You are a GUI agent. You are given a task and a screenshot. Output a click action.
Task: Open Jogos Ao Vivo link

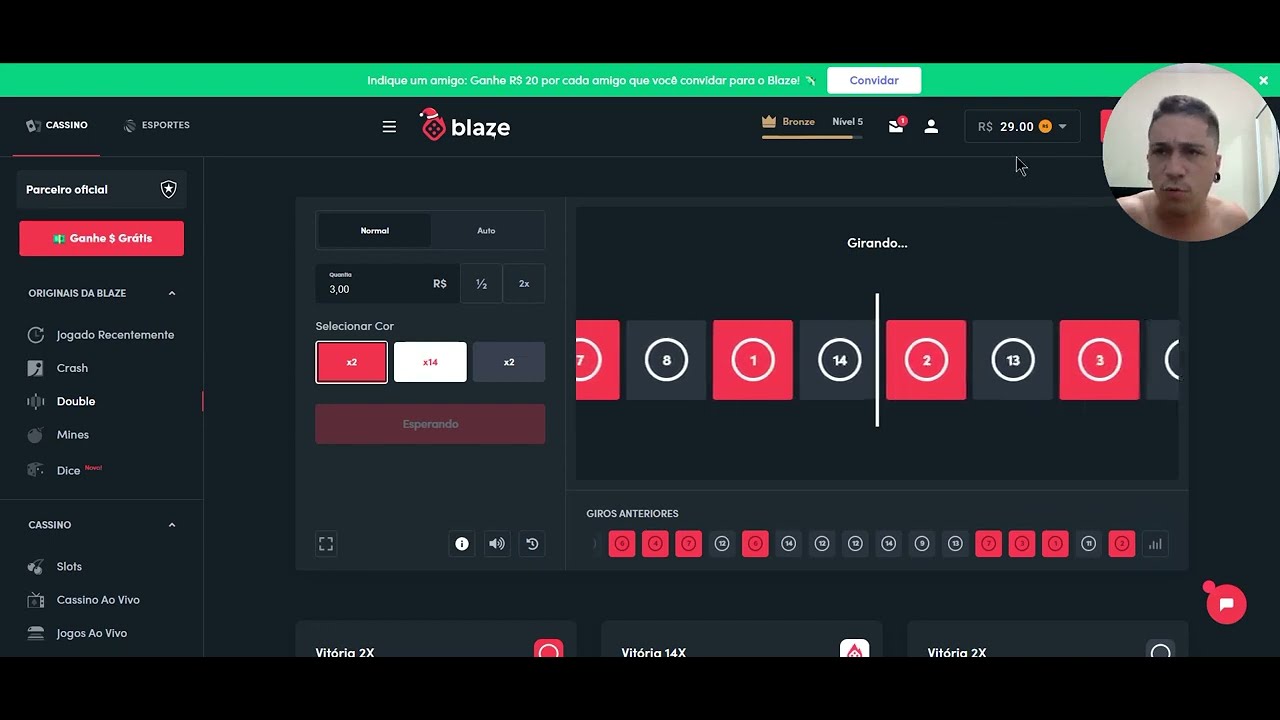click(x=92, y=633)
